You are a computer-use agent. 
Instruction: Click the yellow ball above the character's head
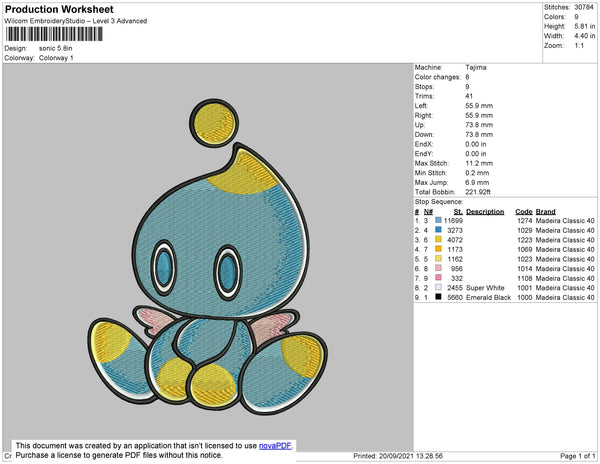[214, 122]
